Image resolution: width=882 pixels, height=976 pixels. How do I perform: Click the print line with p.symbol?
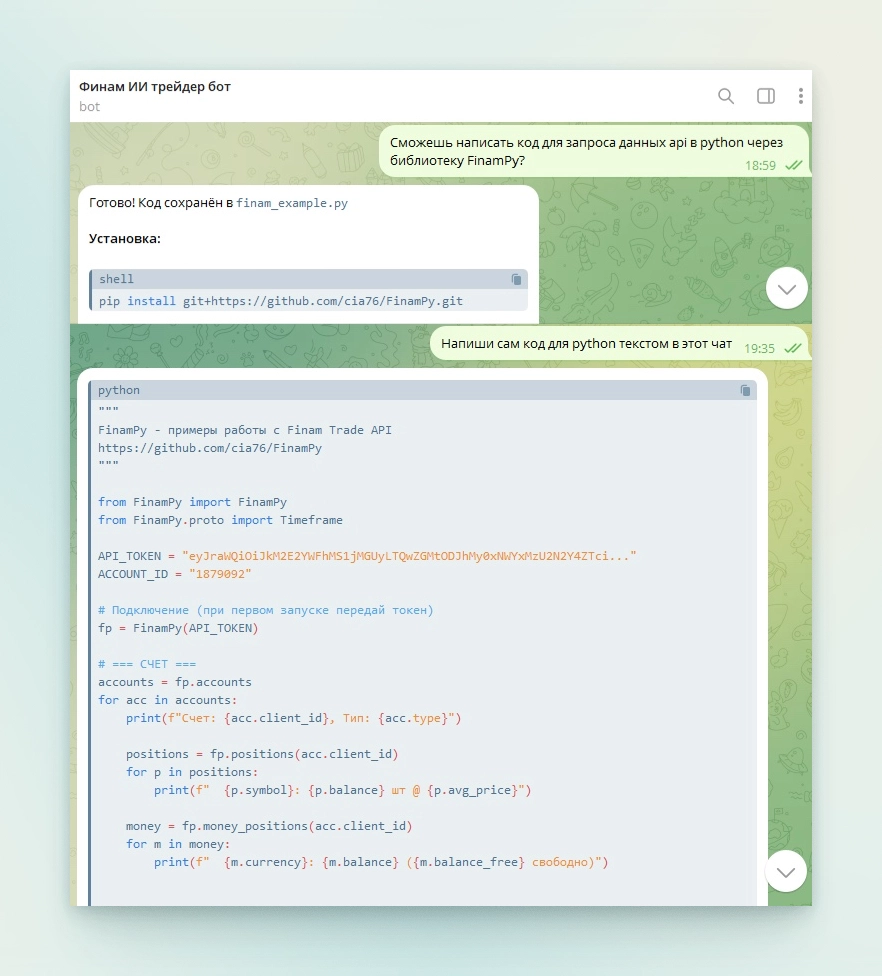pyautogui.click(x=343, y=790)
